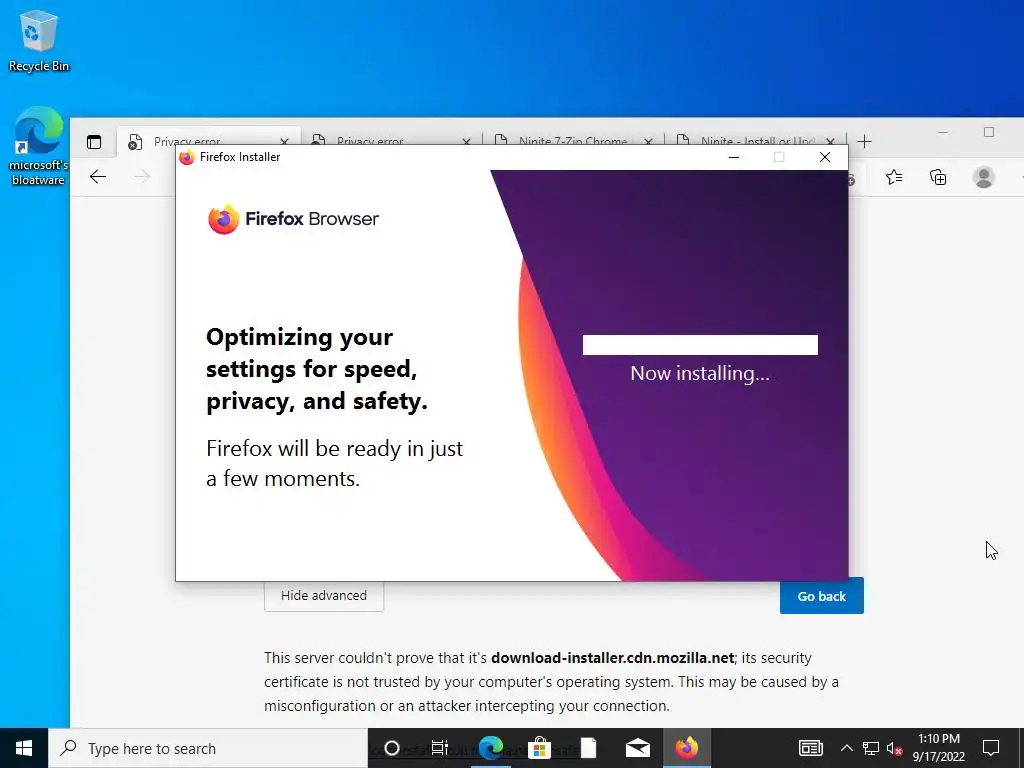Close the first Privacy error tab
Screen dimensions: 1024x768
coord(284,141)
